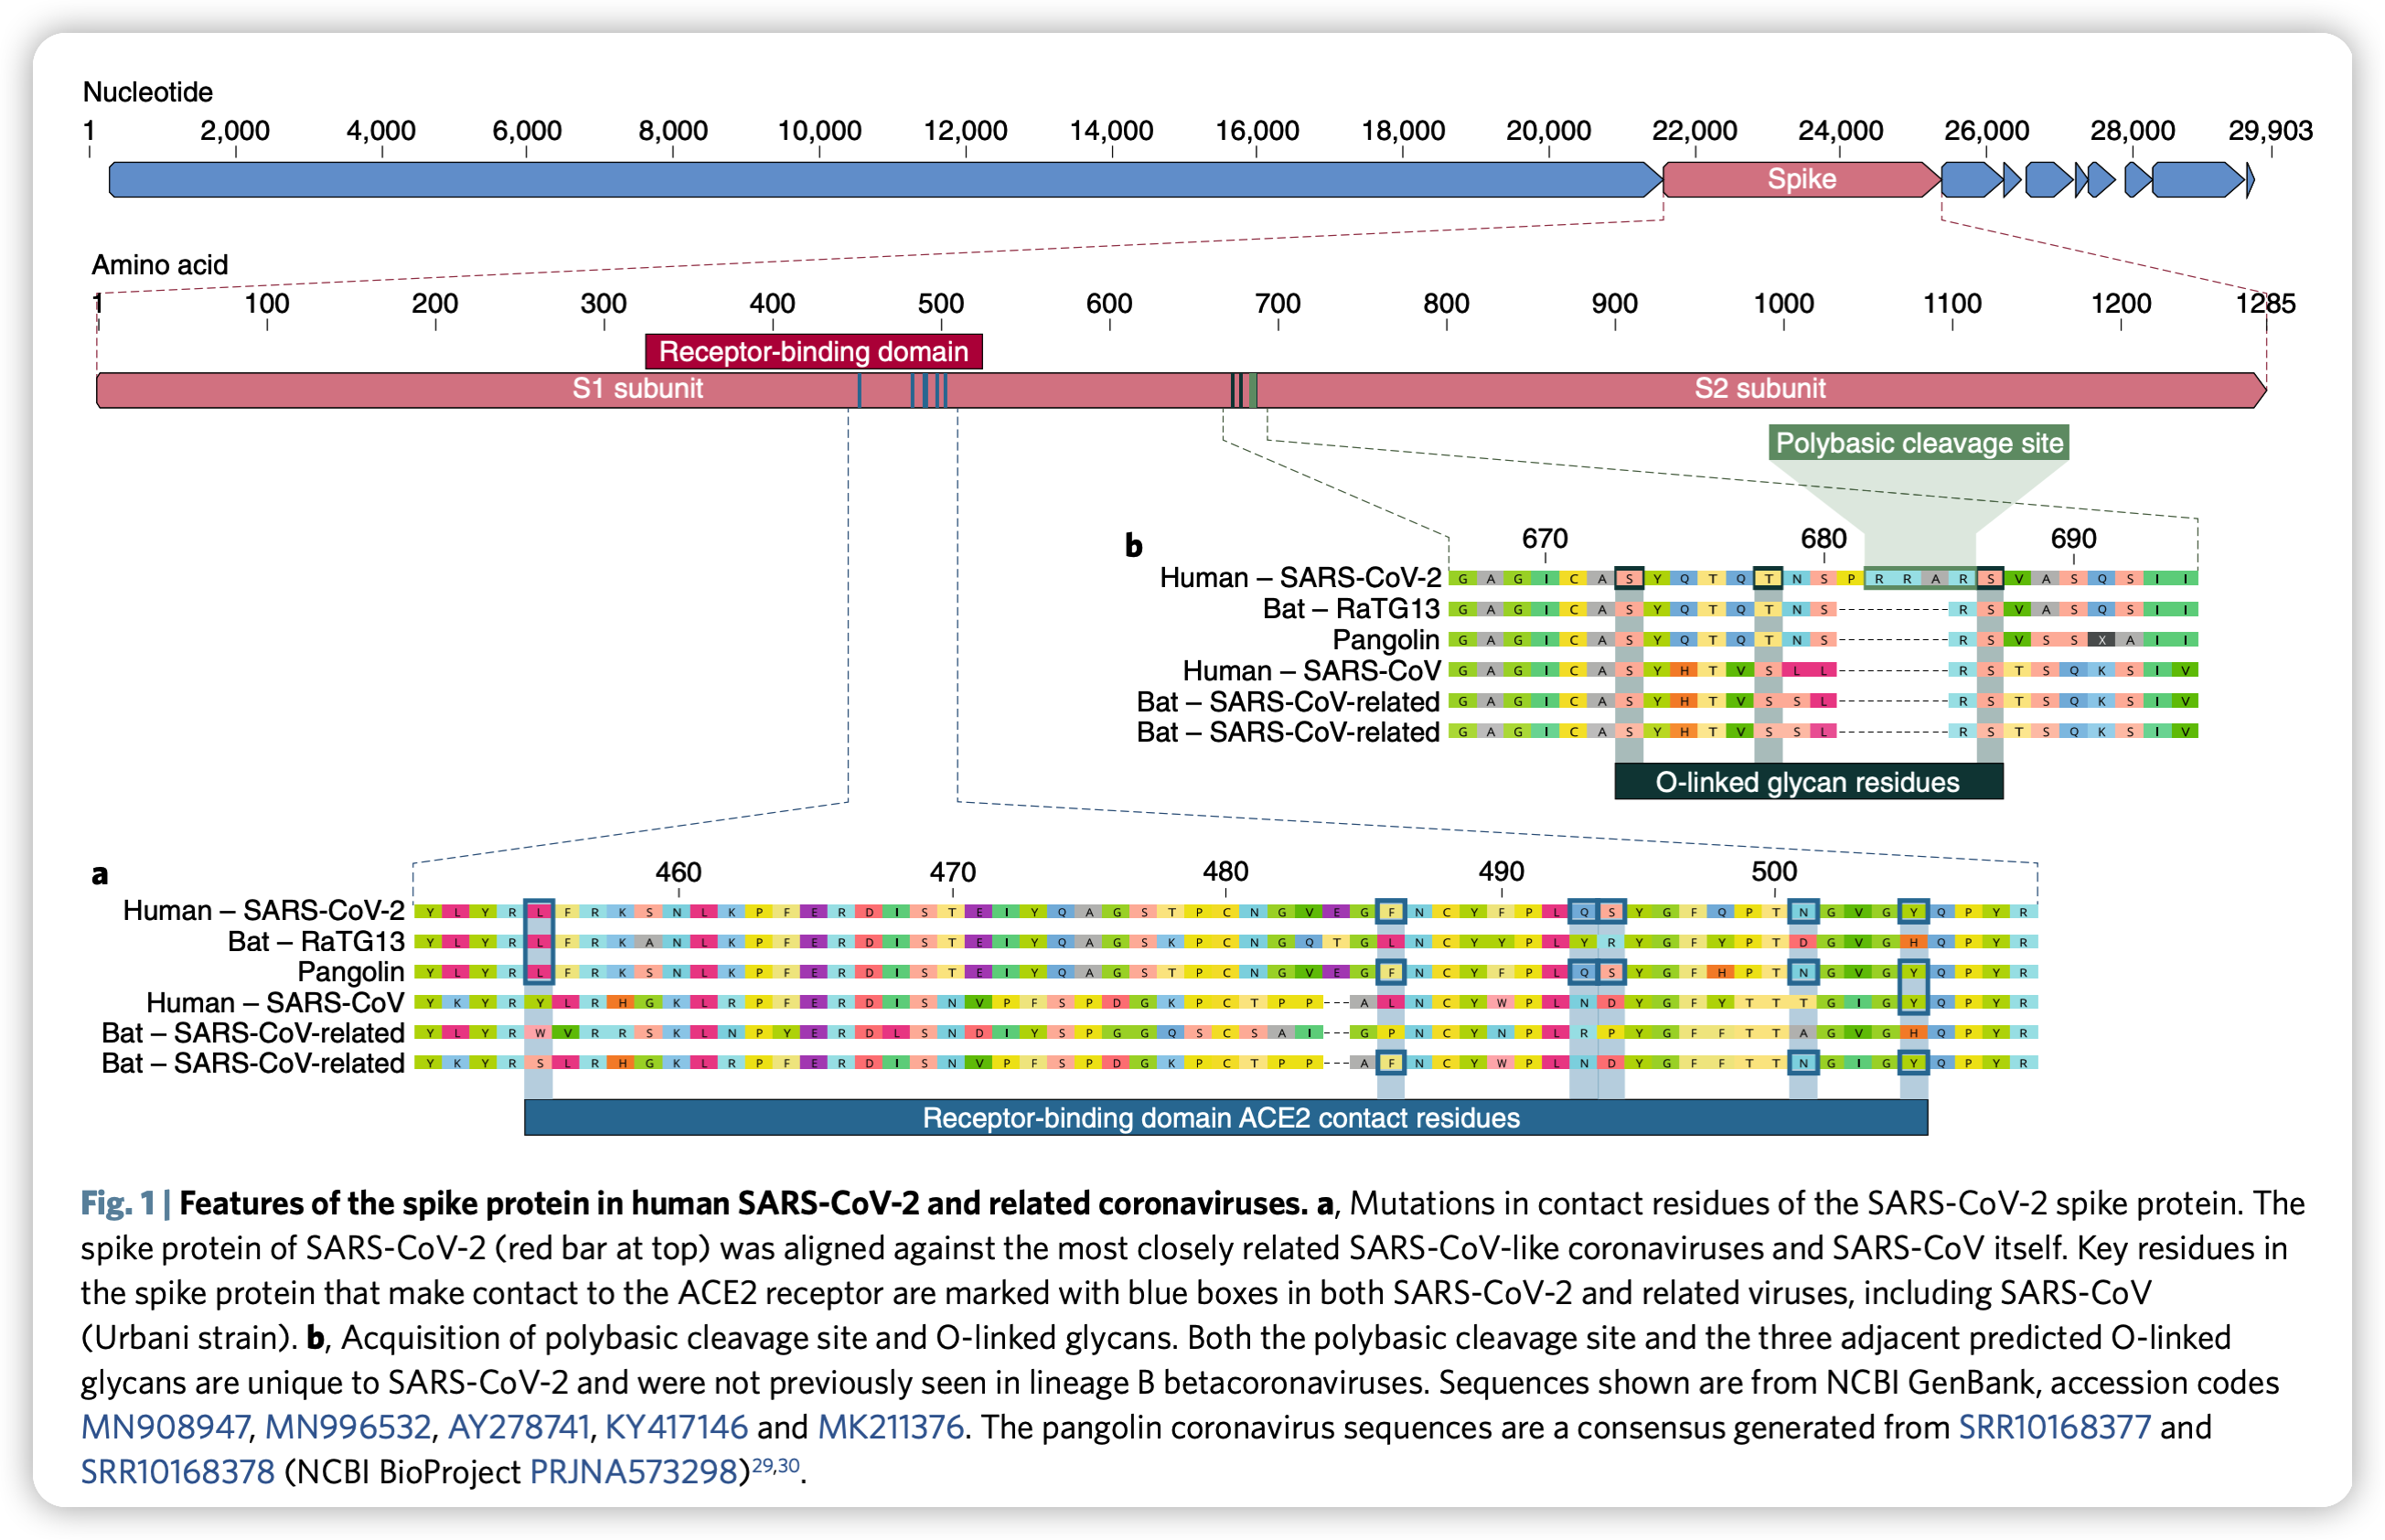This screenshot has height=1540, width=2385.
Task: Click position 470 in panel a alignment
Action: coord(952,872)
